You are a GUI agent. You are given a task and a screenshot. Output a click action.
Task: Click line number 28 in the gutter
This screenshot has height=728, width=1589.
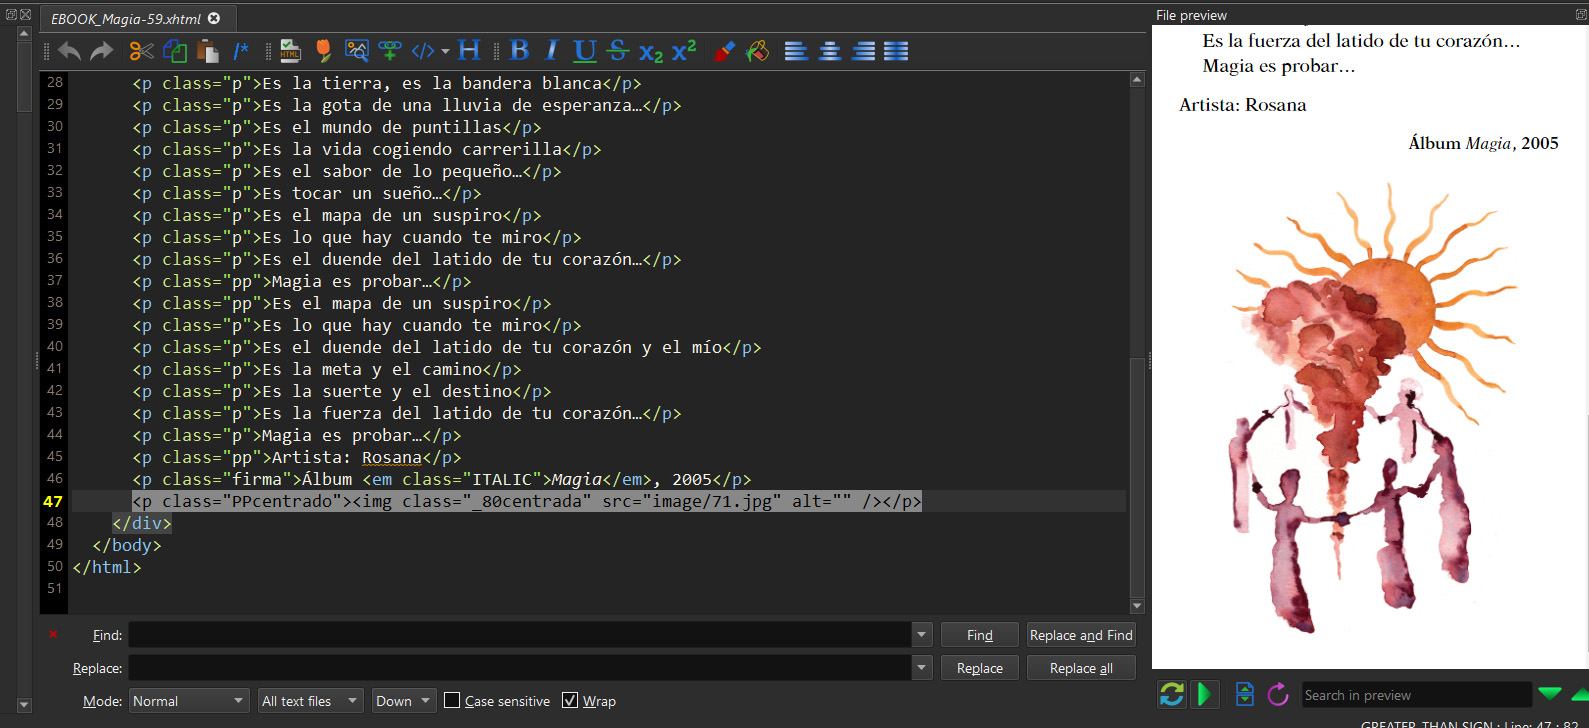(54, 82)
